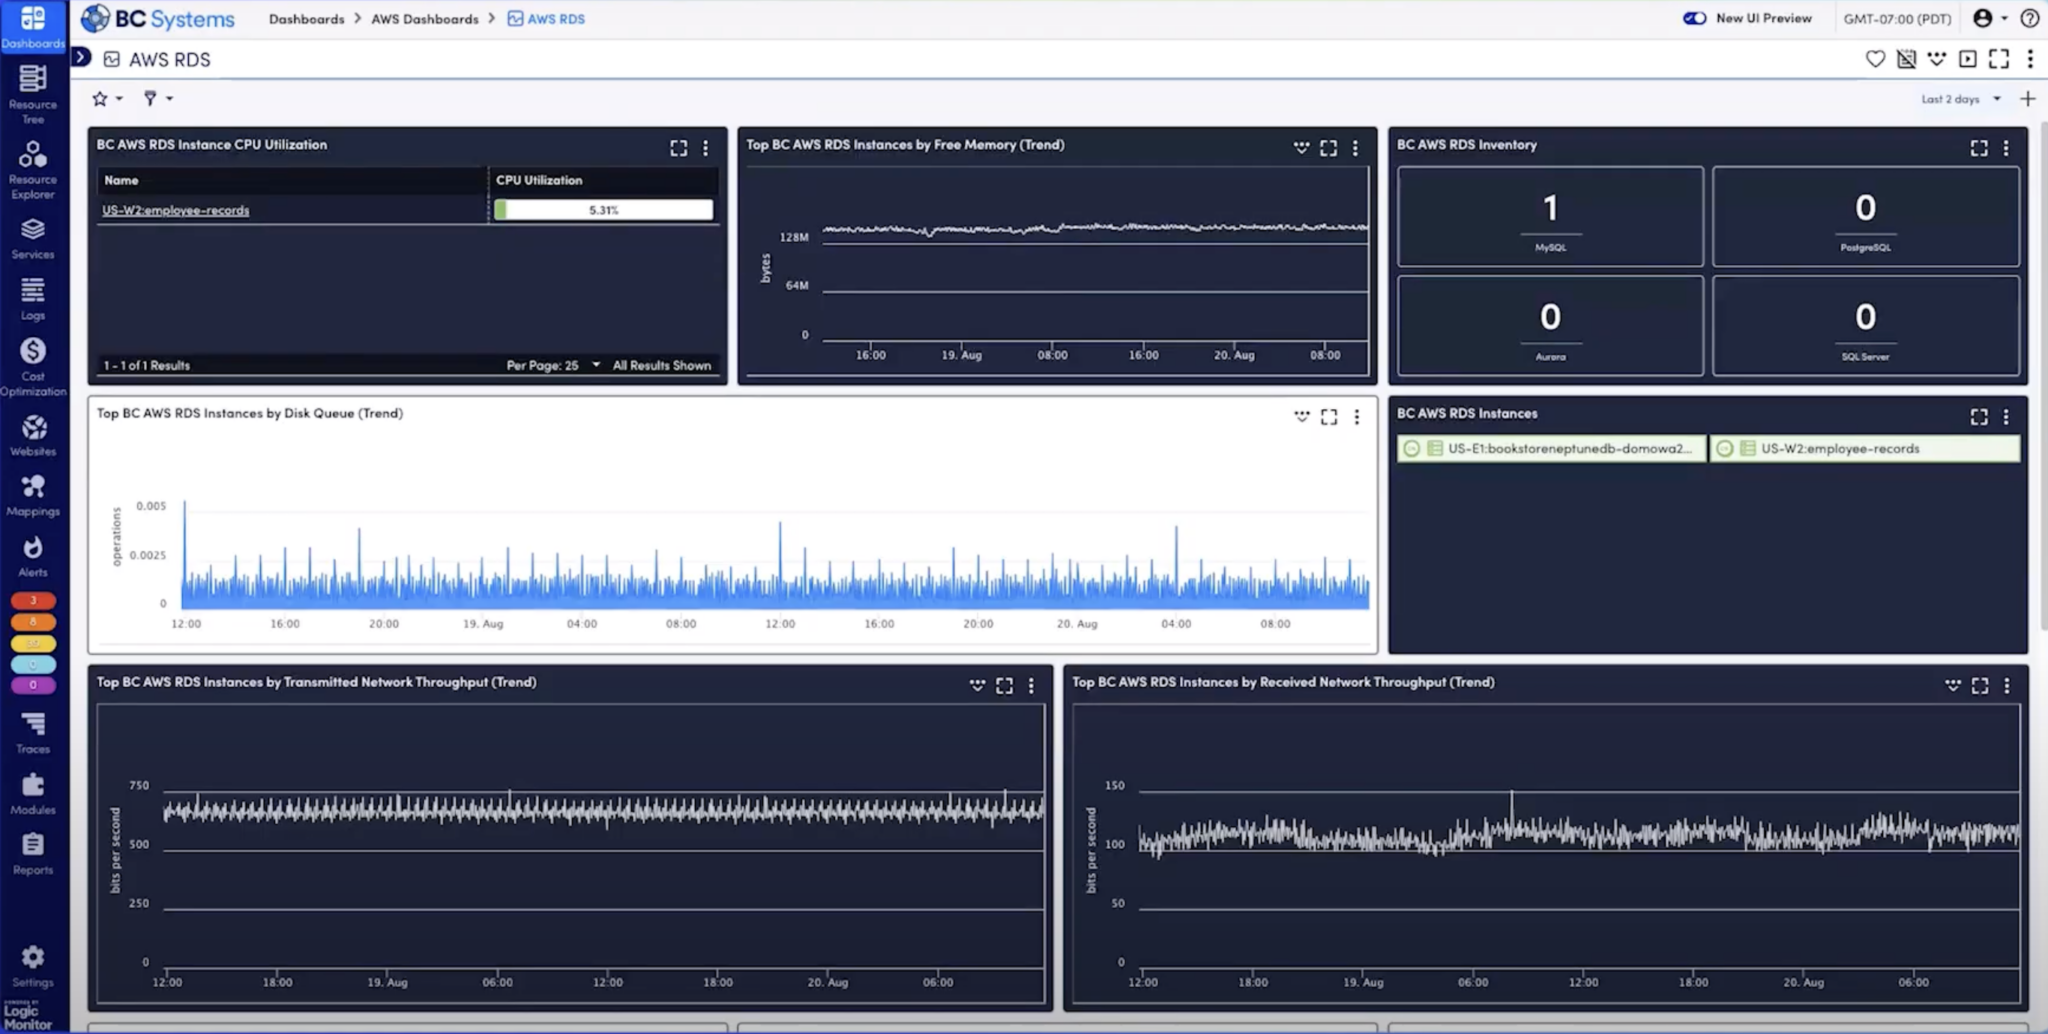Open options menu for RDS Inventory widget

(x=2005, y=148)
